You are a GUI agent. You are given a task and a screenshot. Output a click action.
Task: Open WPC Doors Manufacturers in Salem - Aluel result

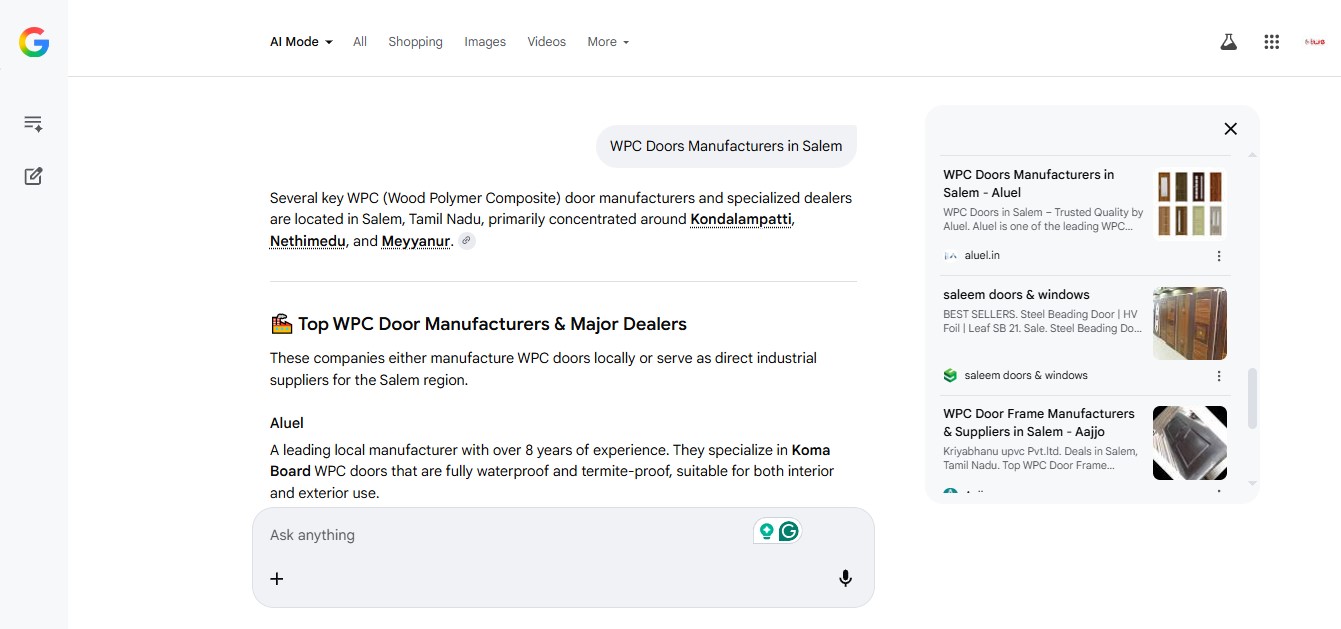point(1028,183)
